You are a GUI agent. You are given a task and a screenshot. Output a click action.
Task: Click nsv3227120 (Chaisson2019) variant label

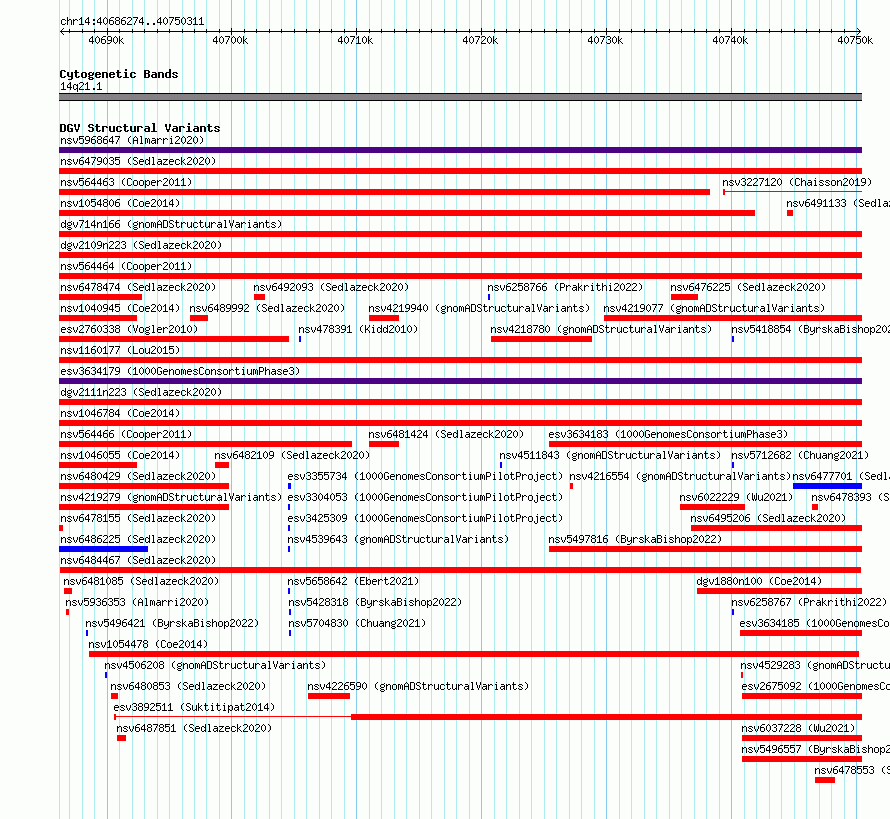coord(797,182)
